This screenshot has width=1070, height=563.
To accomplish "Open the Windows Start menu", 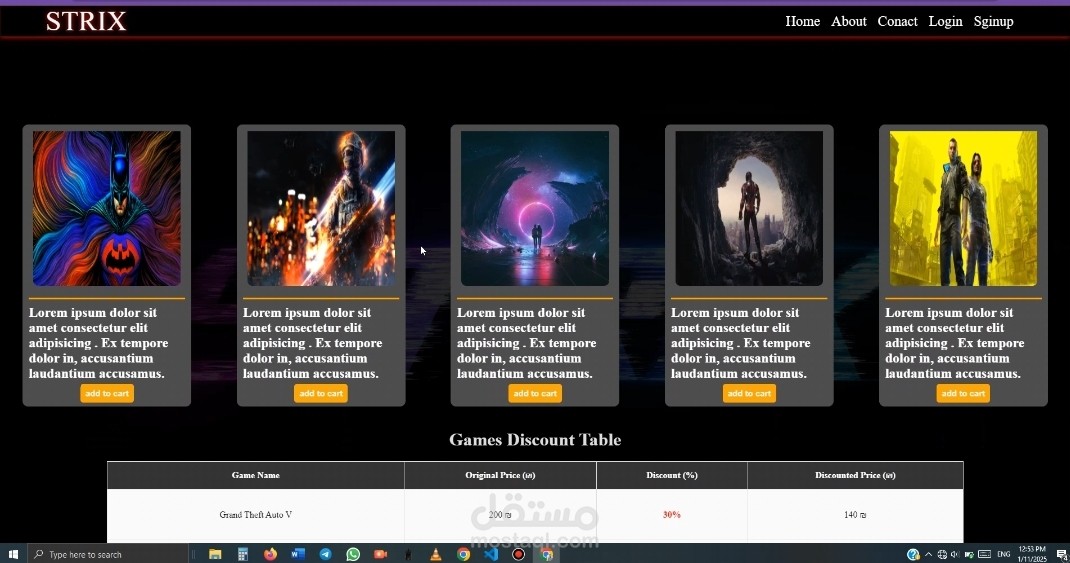I will pyautogui.click(x=13, y=554).
